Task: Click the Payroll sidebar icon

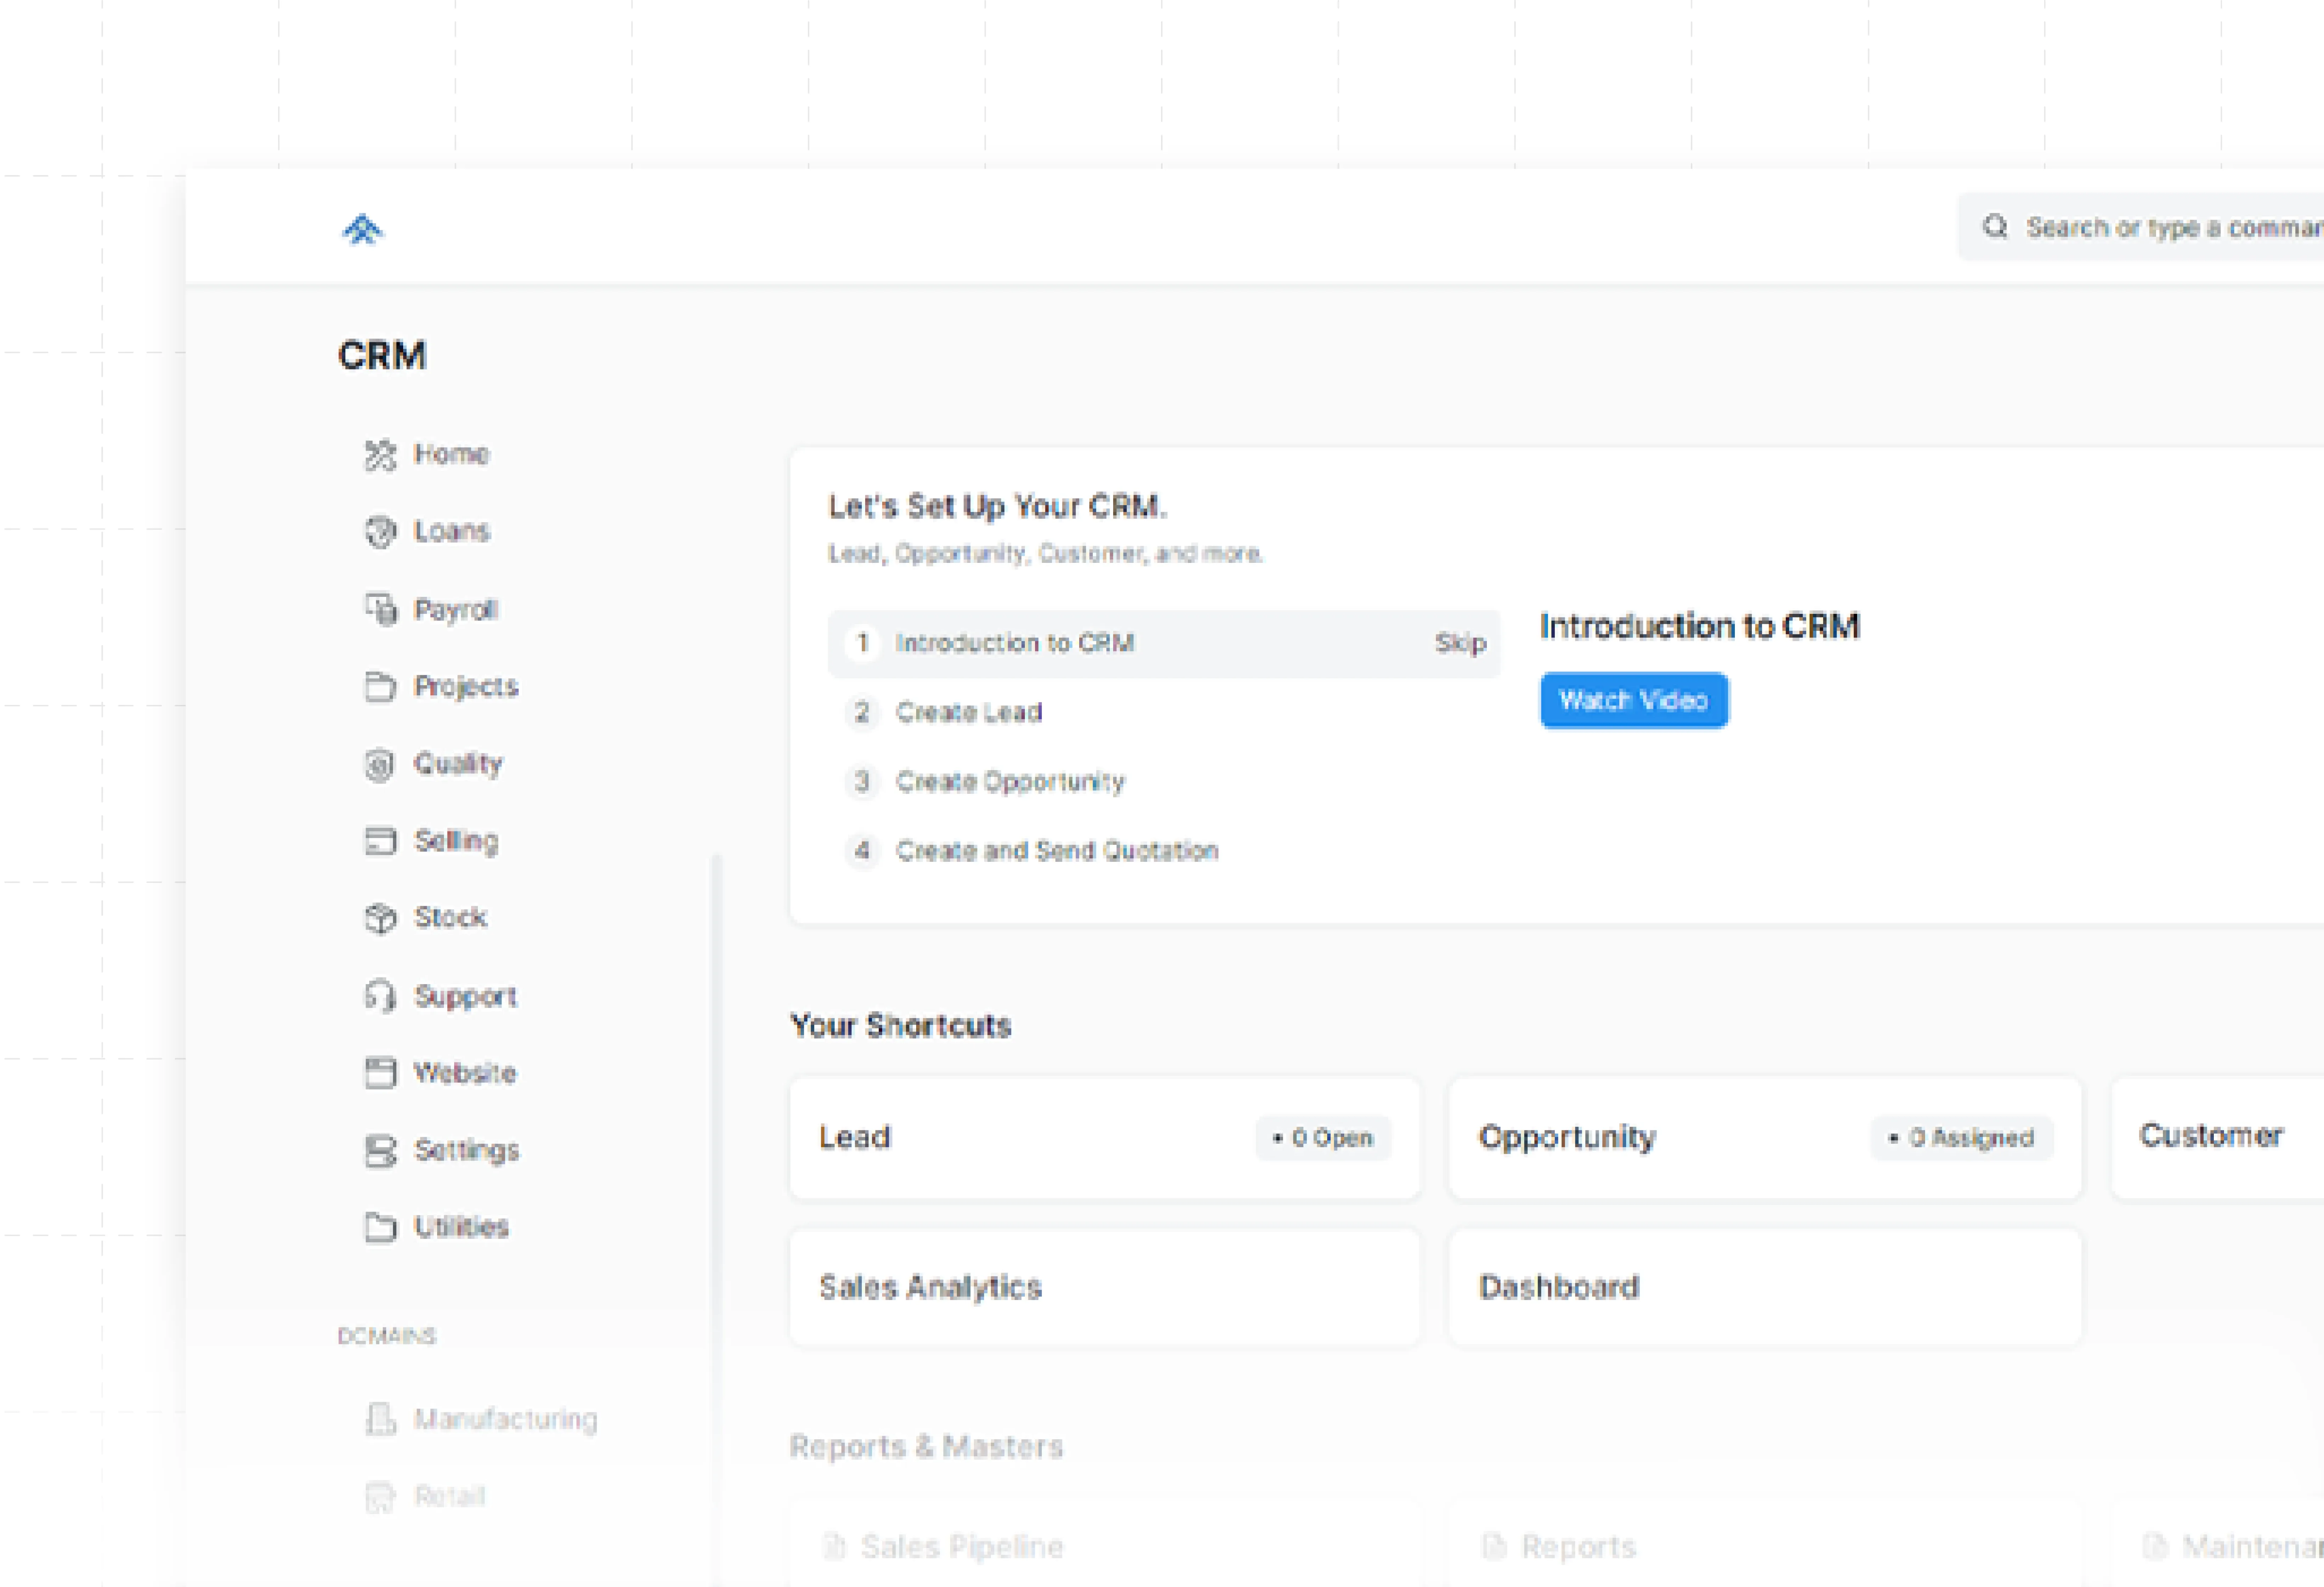Action: 380,609
